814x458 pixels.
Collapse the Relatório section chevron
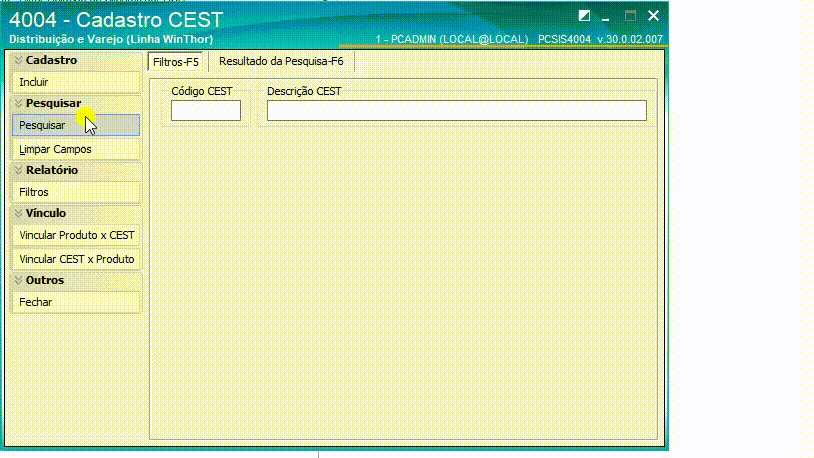point(18,170)
